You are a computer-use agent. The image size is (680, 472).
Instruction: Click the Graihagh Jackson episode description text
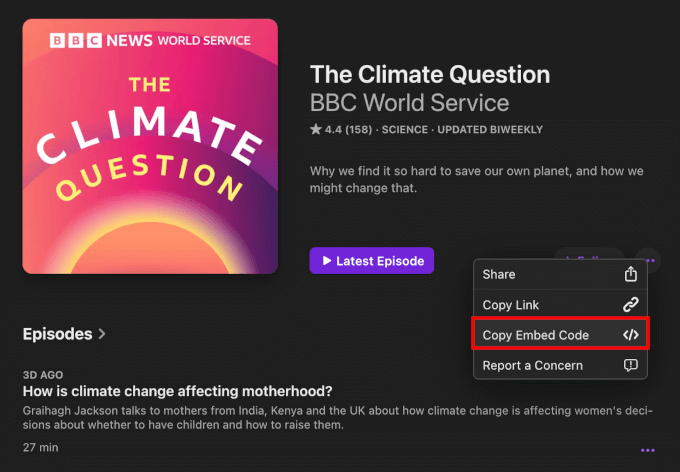(x=330, y=417)
